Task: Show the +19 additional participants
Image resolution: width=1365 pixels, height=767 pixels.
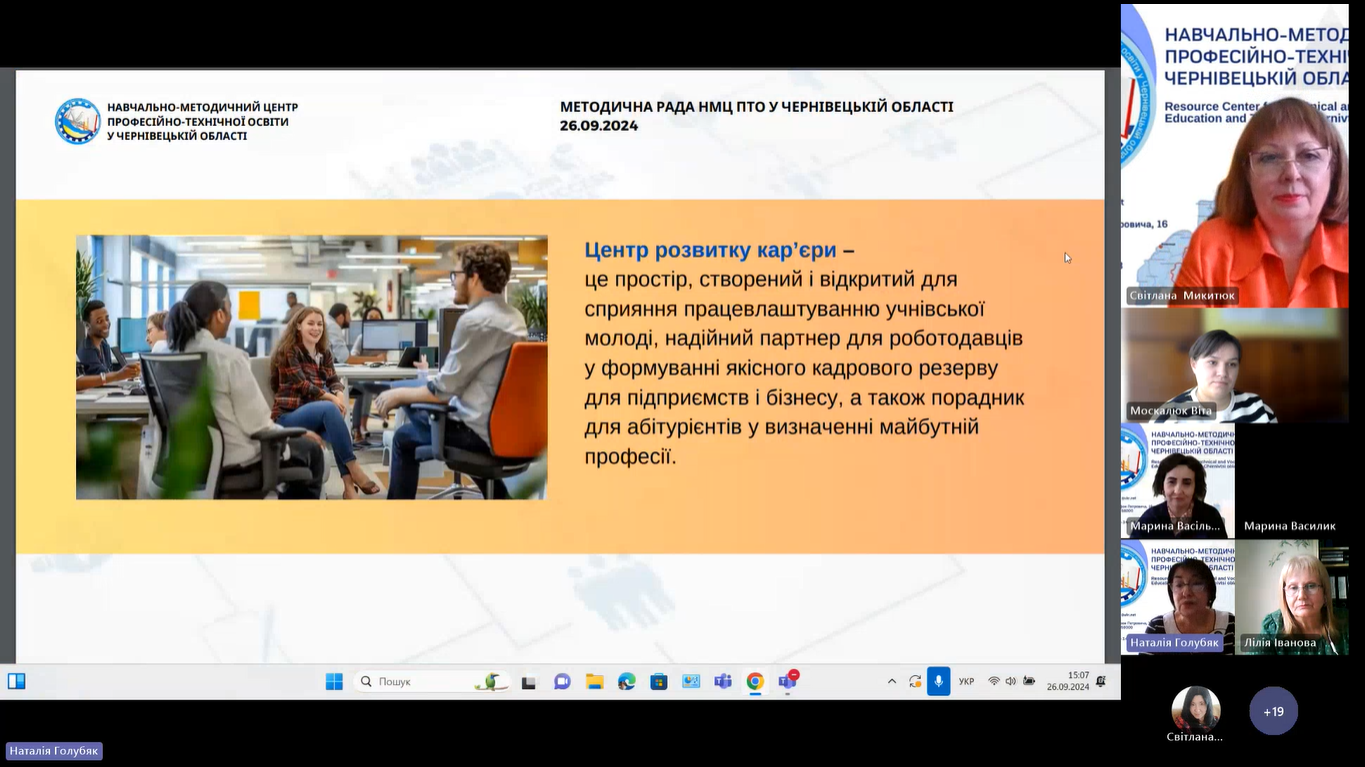Action: click(1273, 711)
